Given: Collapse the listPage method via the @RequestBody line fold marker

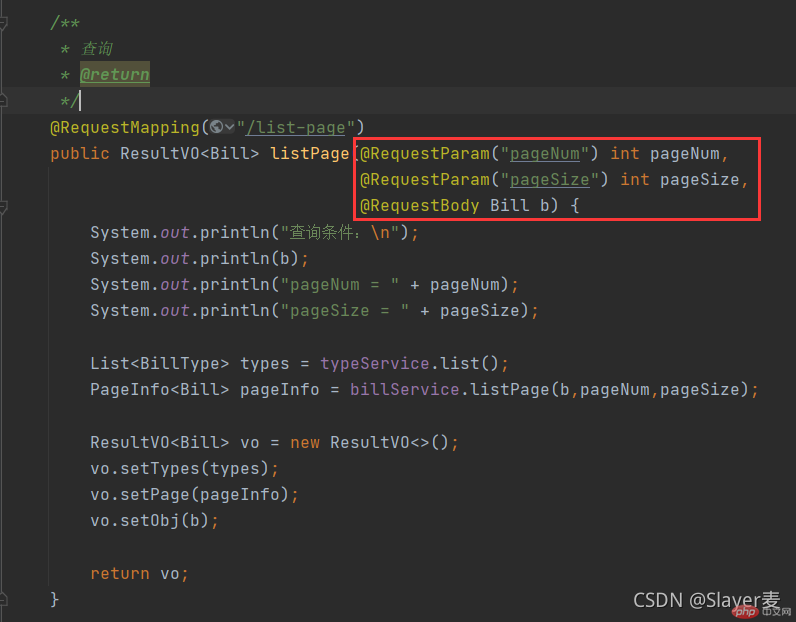Looking at the screenshot, I should coord(3,206).
